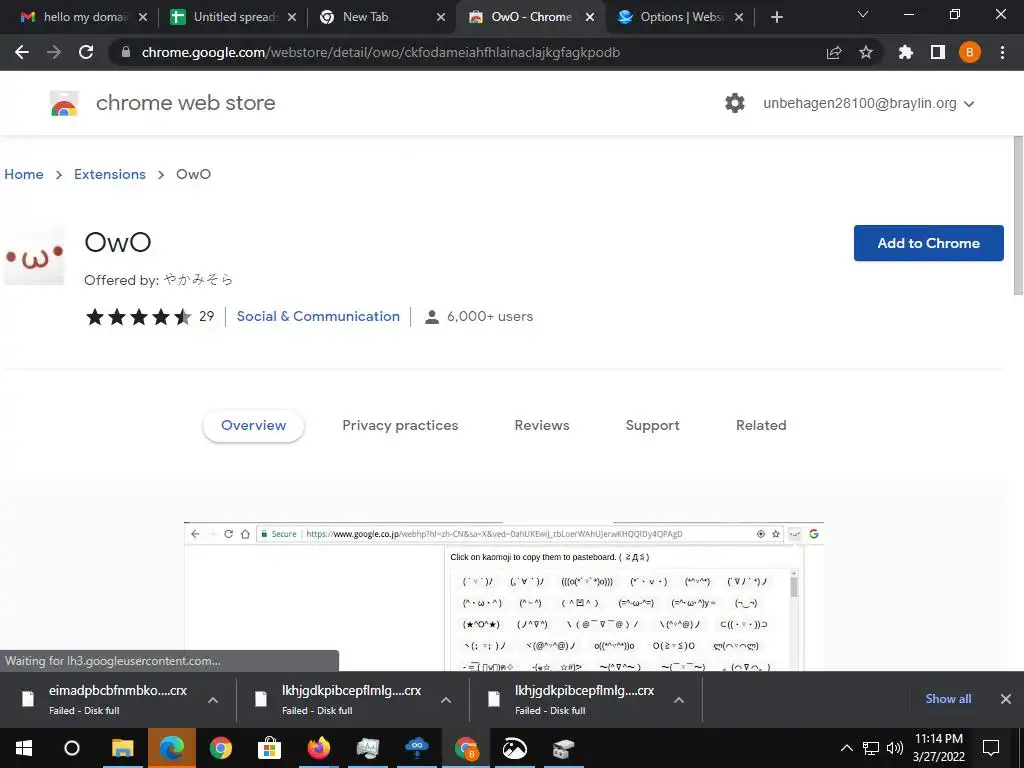The height and width of the screenshot is (768, 1024).
Task: Open Chrome's three-dot menu
Action: 1002,52
